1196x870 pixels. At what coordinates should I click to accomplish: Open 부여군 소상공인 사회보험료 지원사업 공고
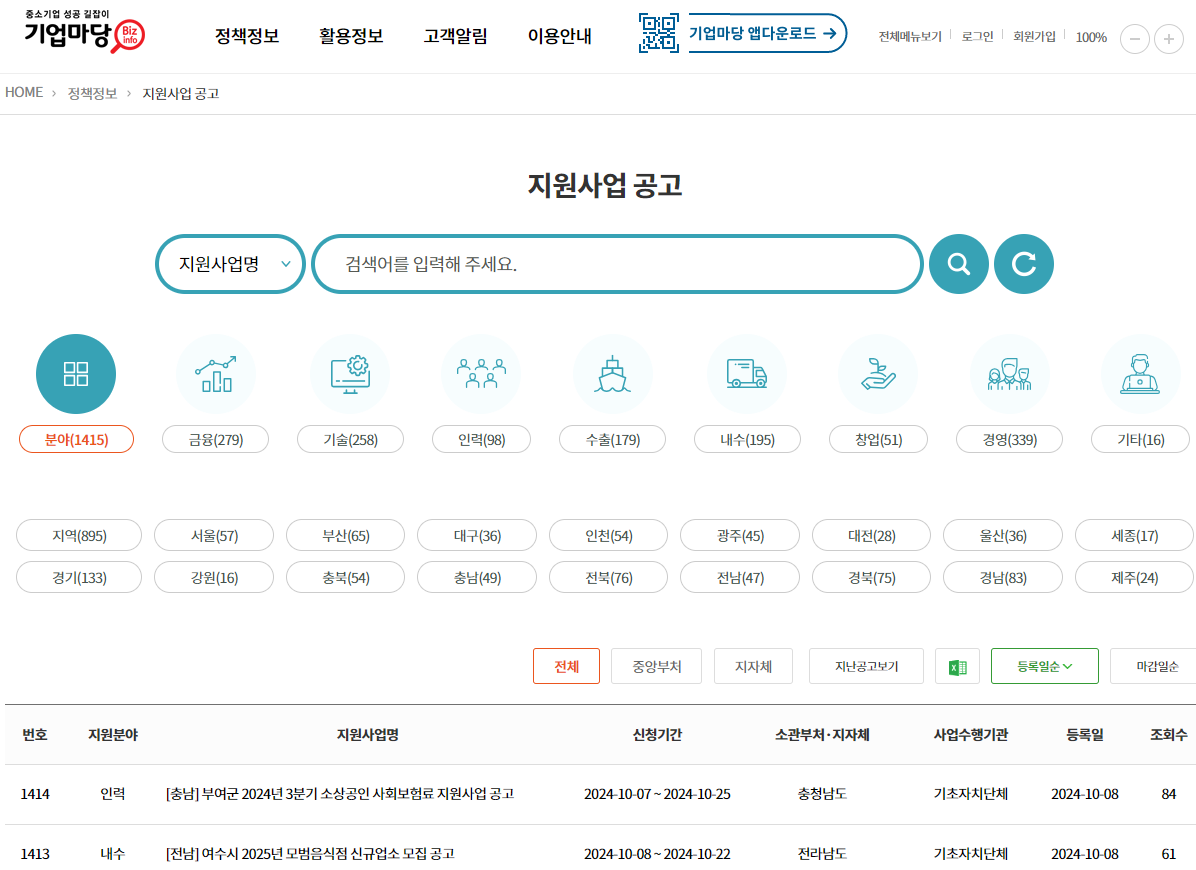point(340,794)
